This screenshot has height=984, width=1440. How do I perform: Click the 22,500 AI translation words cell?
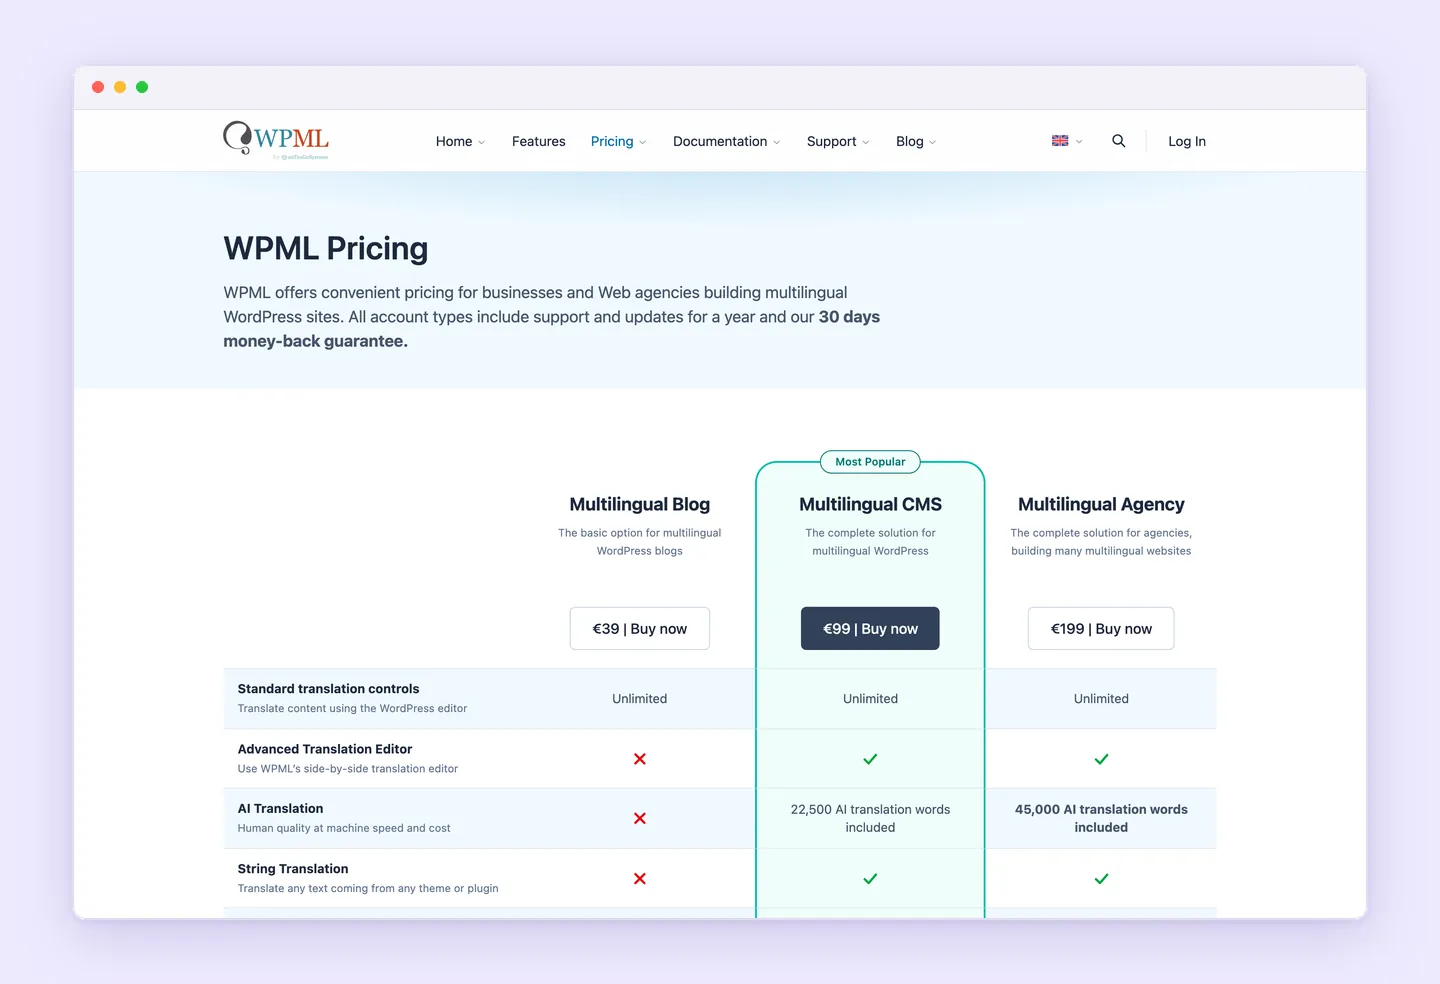(870, 818)
